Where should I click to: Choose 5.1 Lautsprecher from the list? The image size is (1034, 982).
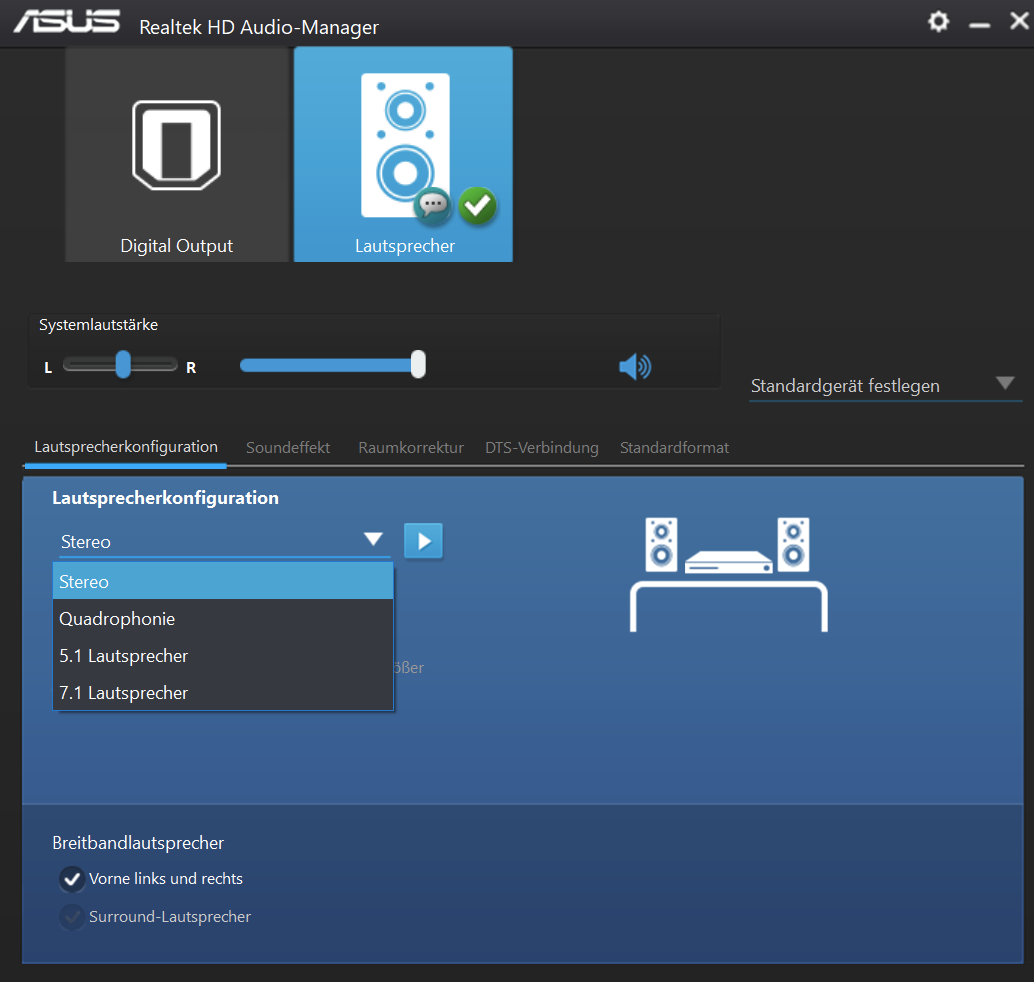tap(223, 656)
